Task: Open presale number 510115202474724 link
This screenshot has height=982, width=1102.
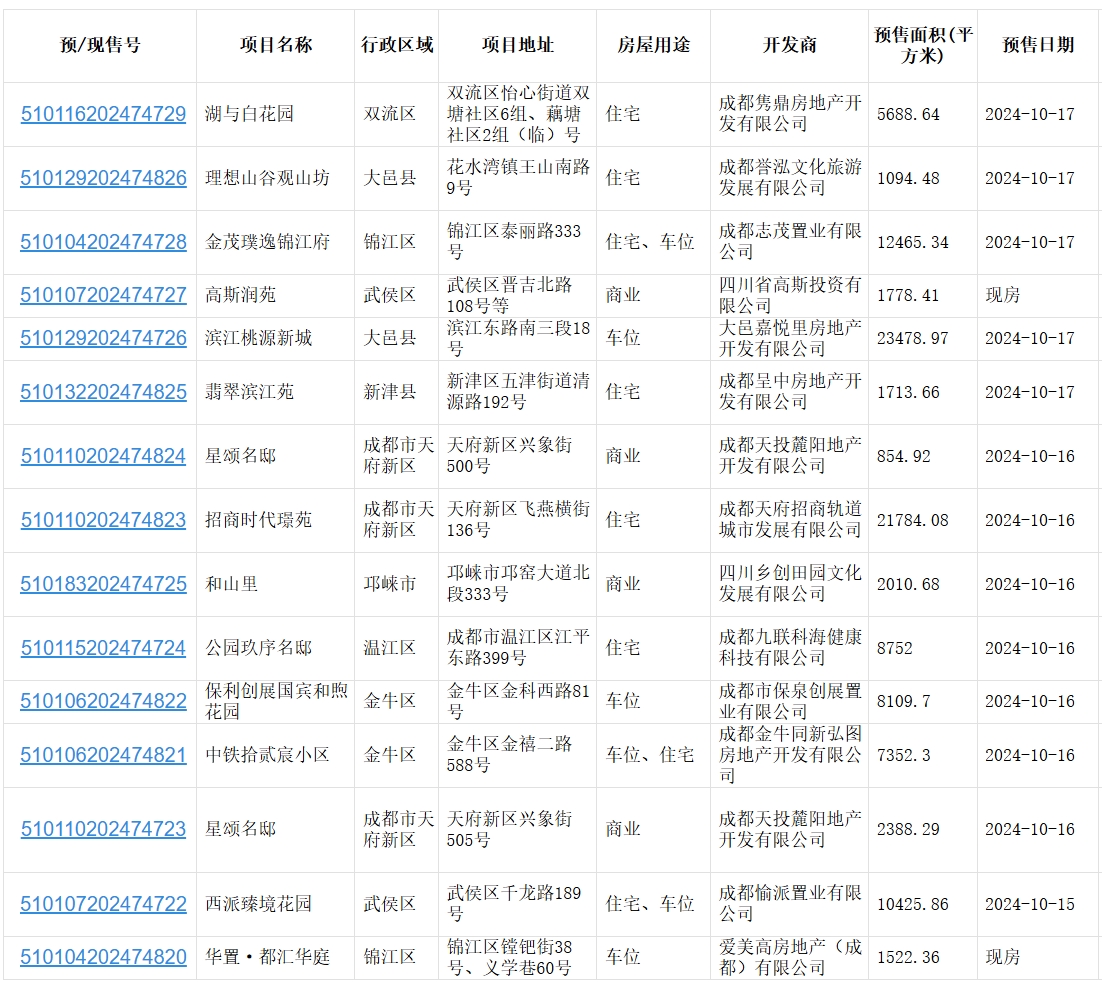Action: click(x=103, y=648)
